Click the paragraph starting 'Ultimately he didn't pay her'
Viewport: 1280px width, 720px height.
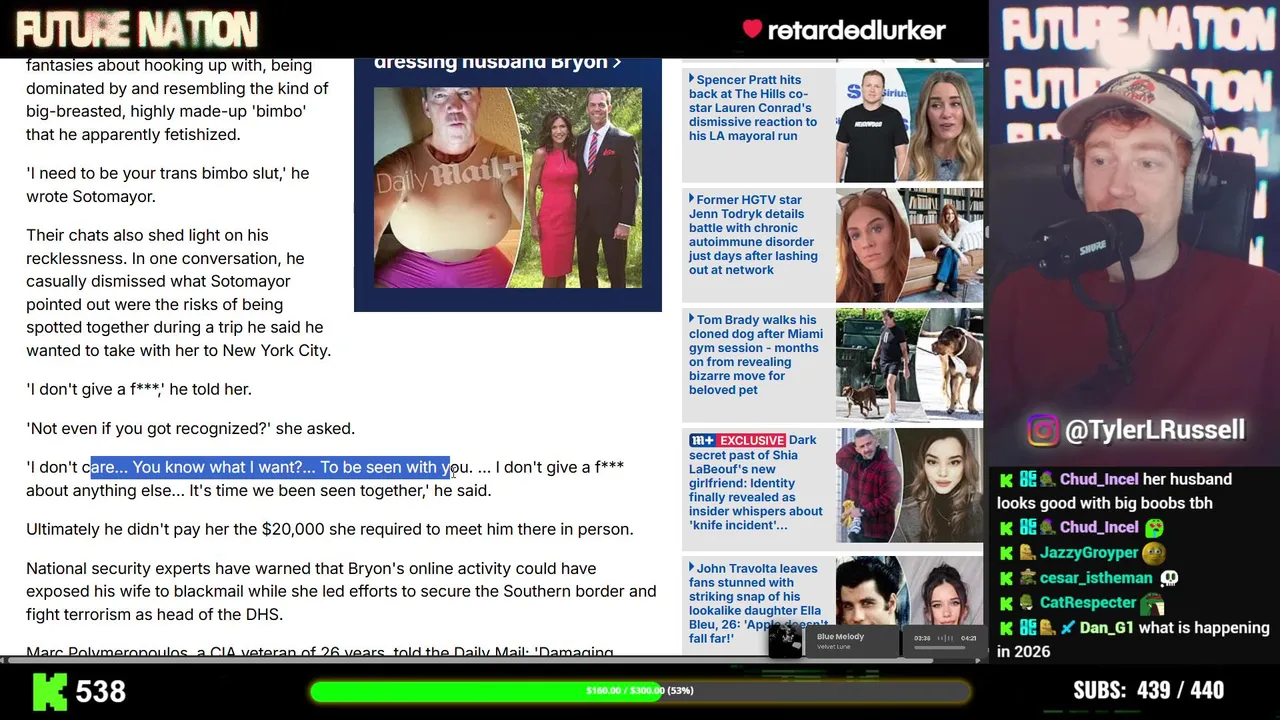[x=330, y=529]
